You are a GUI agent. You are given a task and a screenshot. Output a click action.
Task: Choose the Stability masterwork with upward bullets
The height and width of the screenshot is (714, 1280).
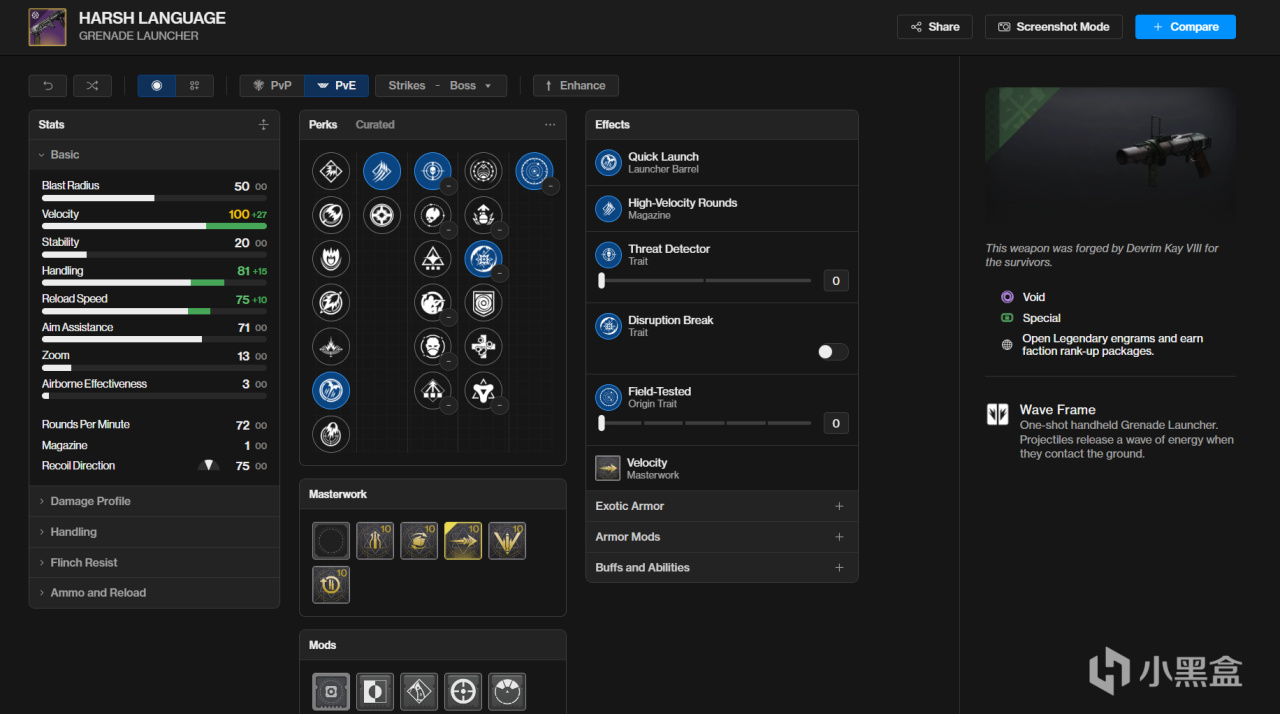click(375, 540)
